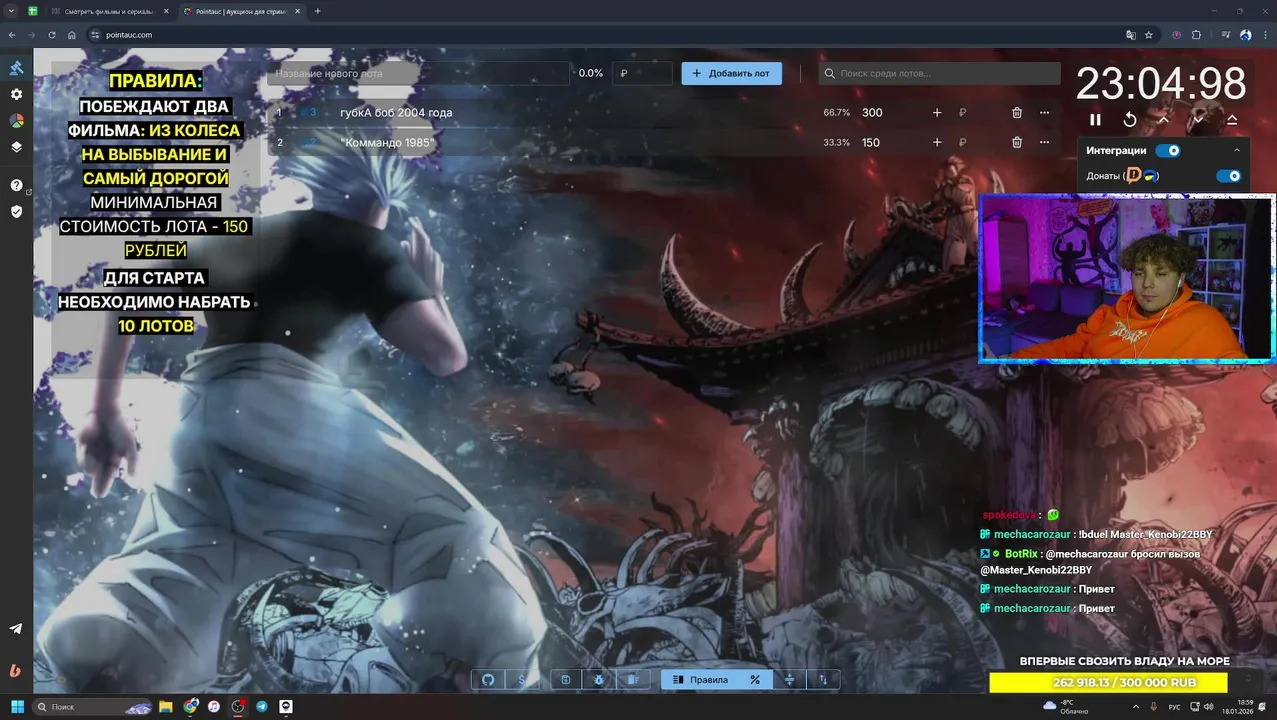
Task: Open the orange Boosty icon at sidebar bottom
Action: pyautogui.click(x=16, y=670)
